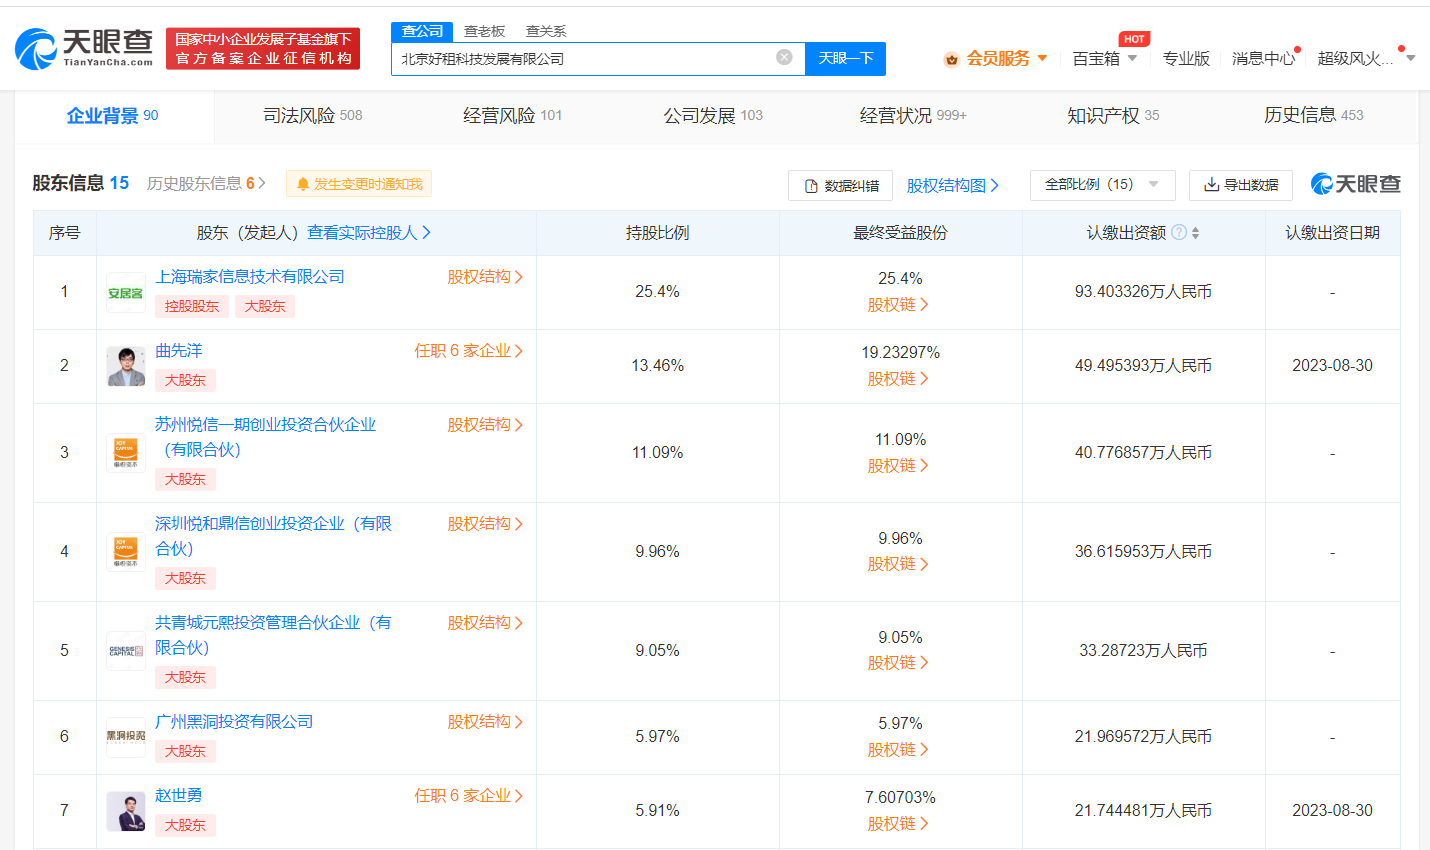Screen dimensions: 1430x850
Task: Click 发生变更时通知我 notification button
Action: coord(359,184)
